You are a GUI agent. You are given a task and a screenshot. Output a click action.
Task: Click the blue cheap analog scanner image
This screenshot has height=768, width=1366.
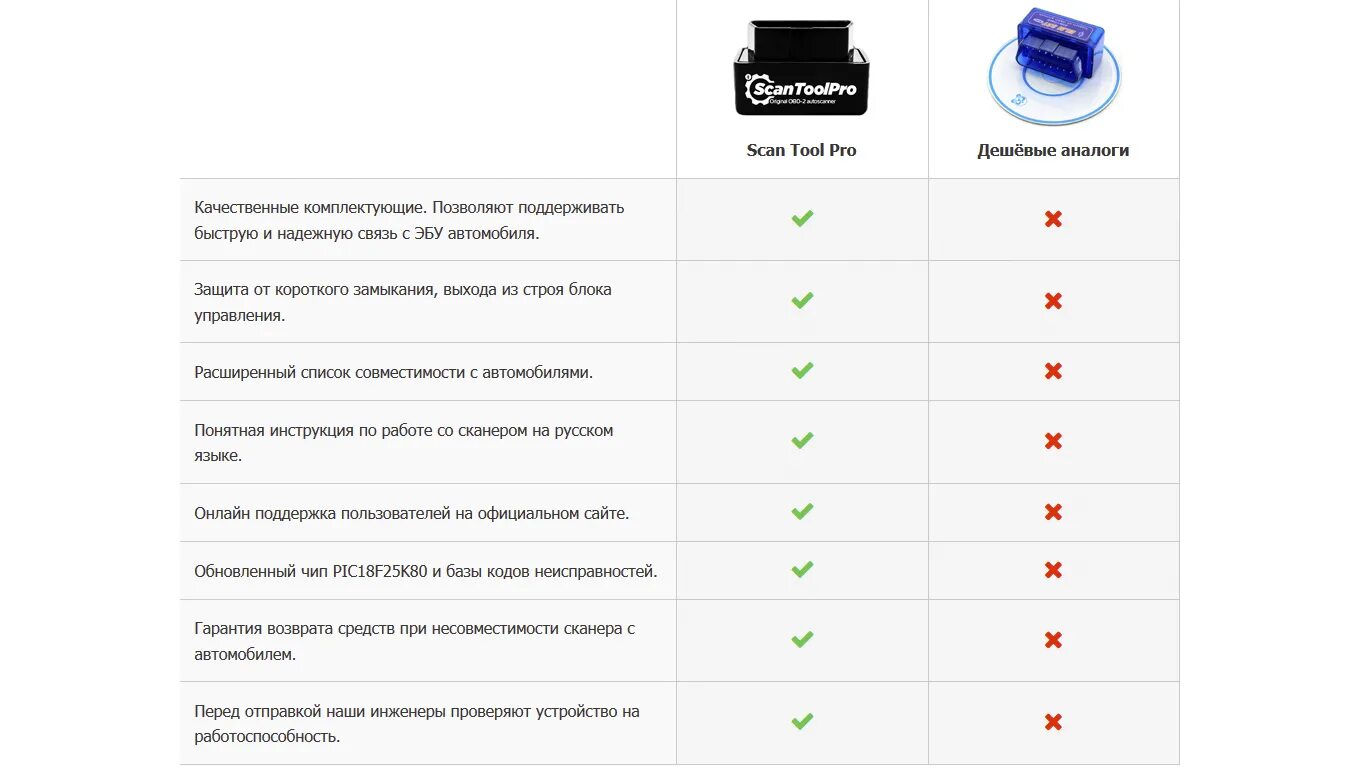(1053, 66)
